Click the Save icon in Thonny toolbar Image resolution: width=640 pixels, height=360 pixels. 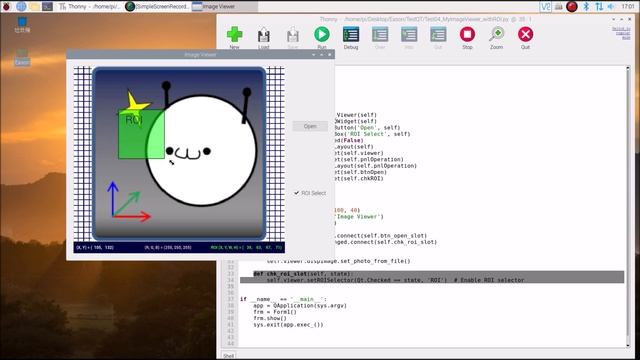point(293,35)
